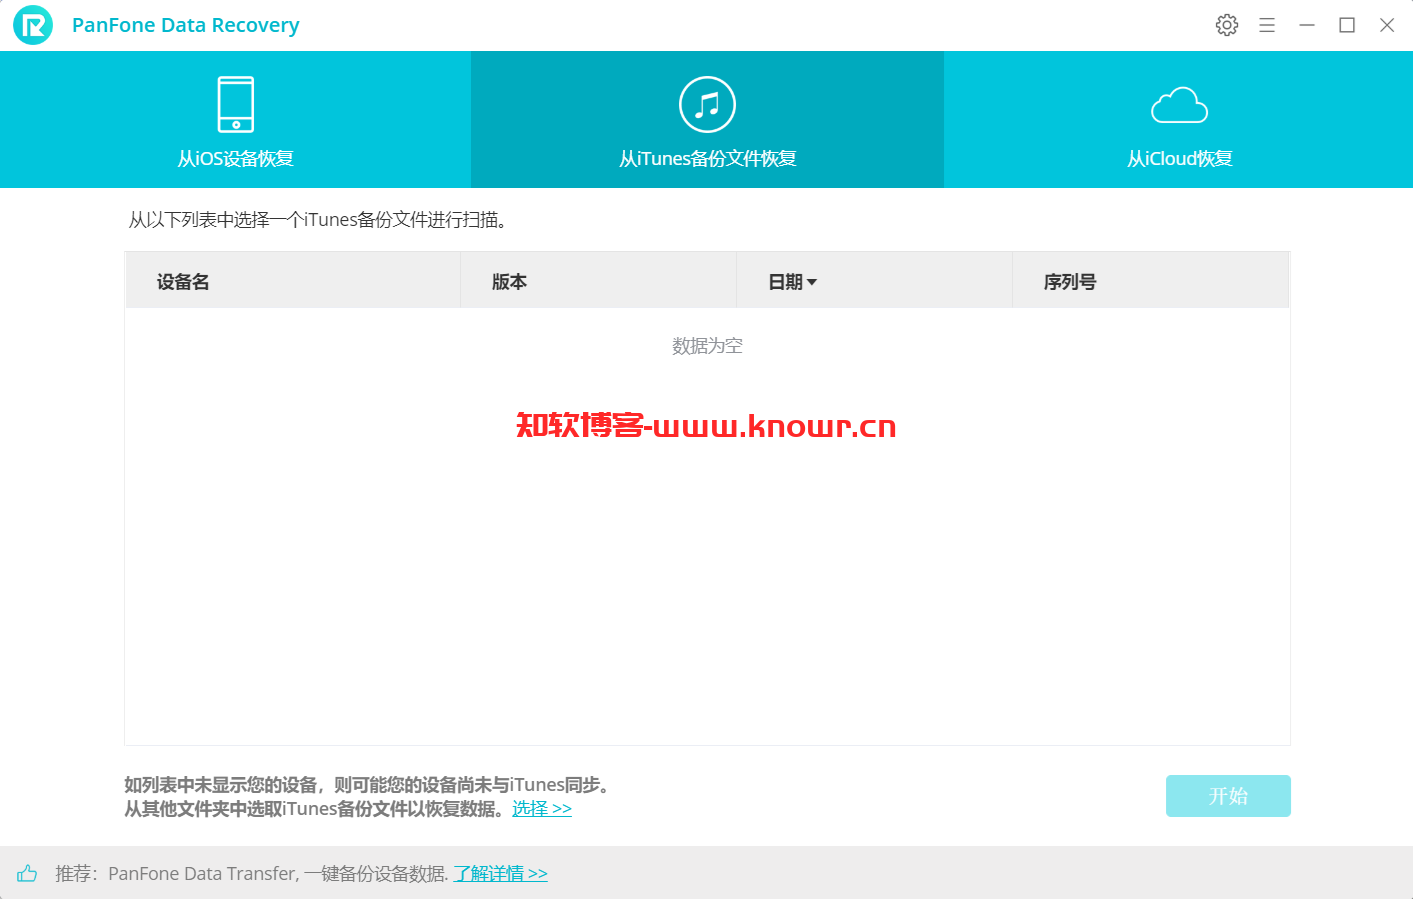
Task: Click the PanFone Data Recovery title
Action: point(186,25)
